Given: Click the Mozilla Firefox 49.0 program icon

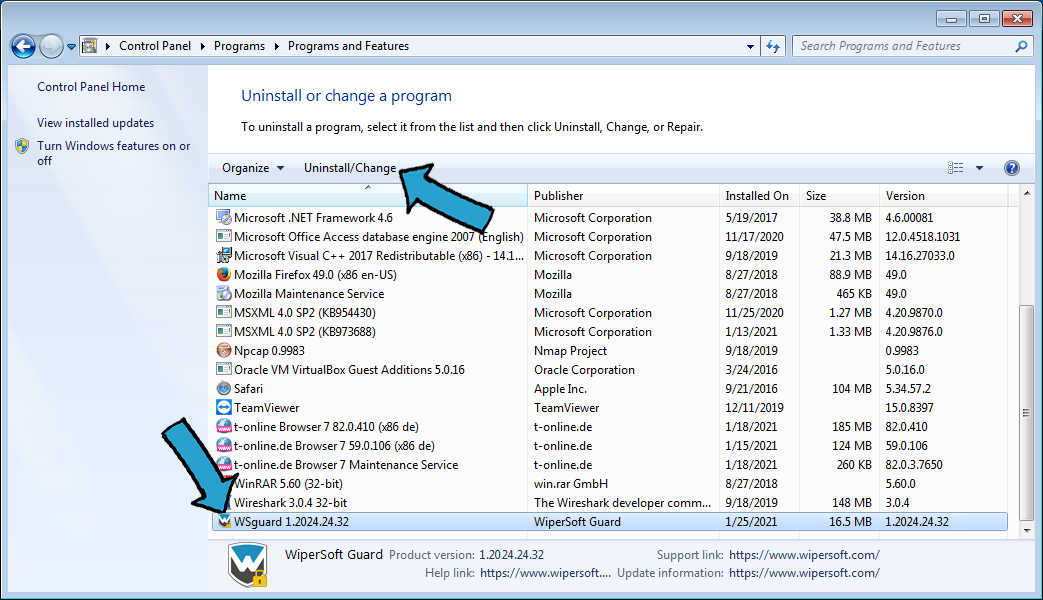Looking at the screenshot, I should pos(225,274).
